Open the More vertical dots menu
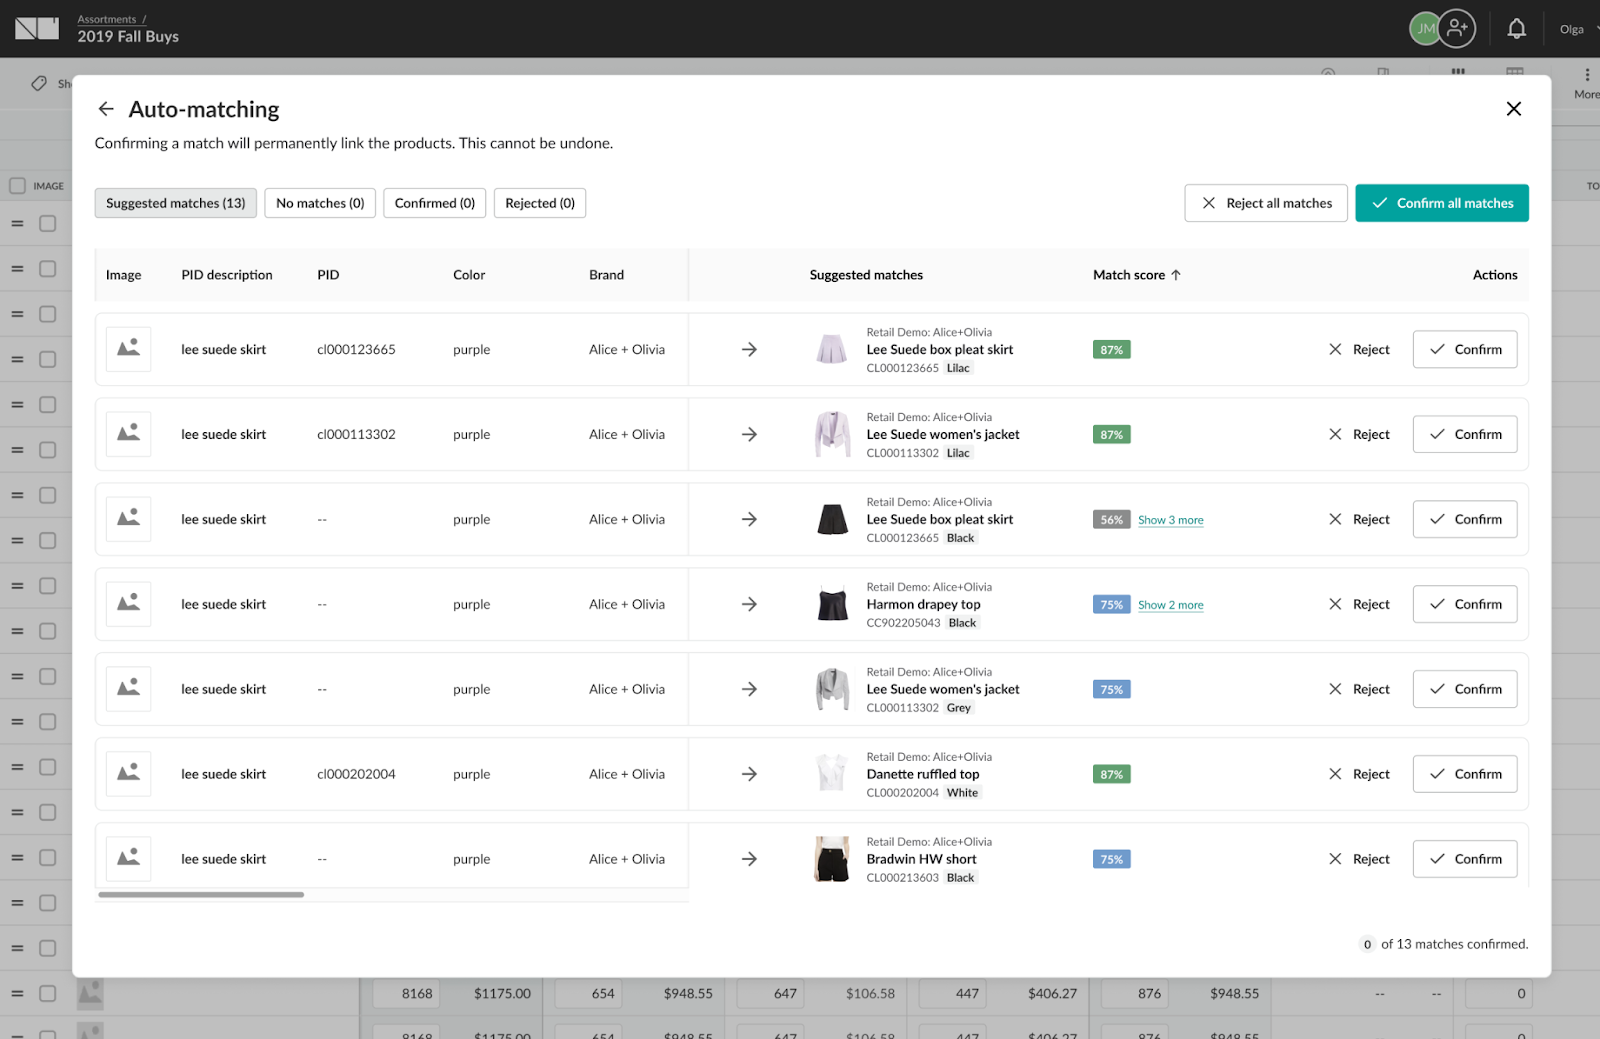The image size is (1600, 1039). [1586, 76]
